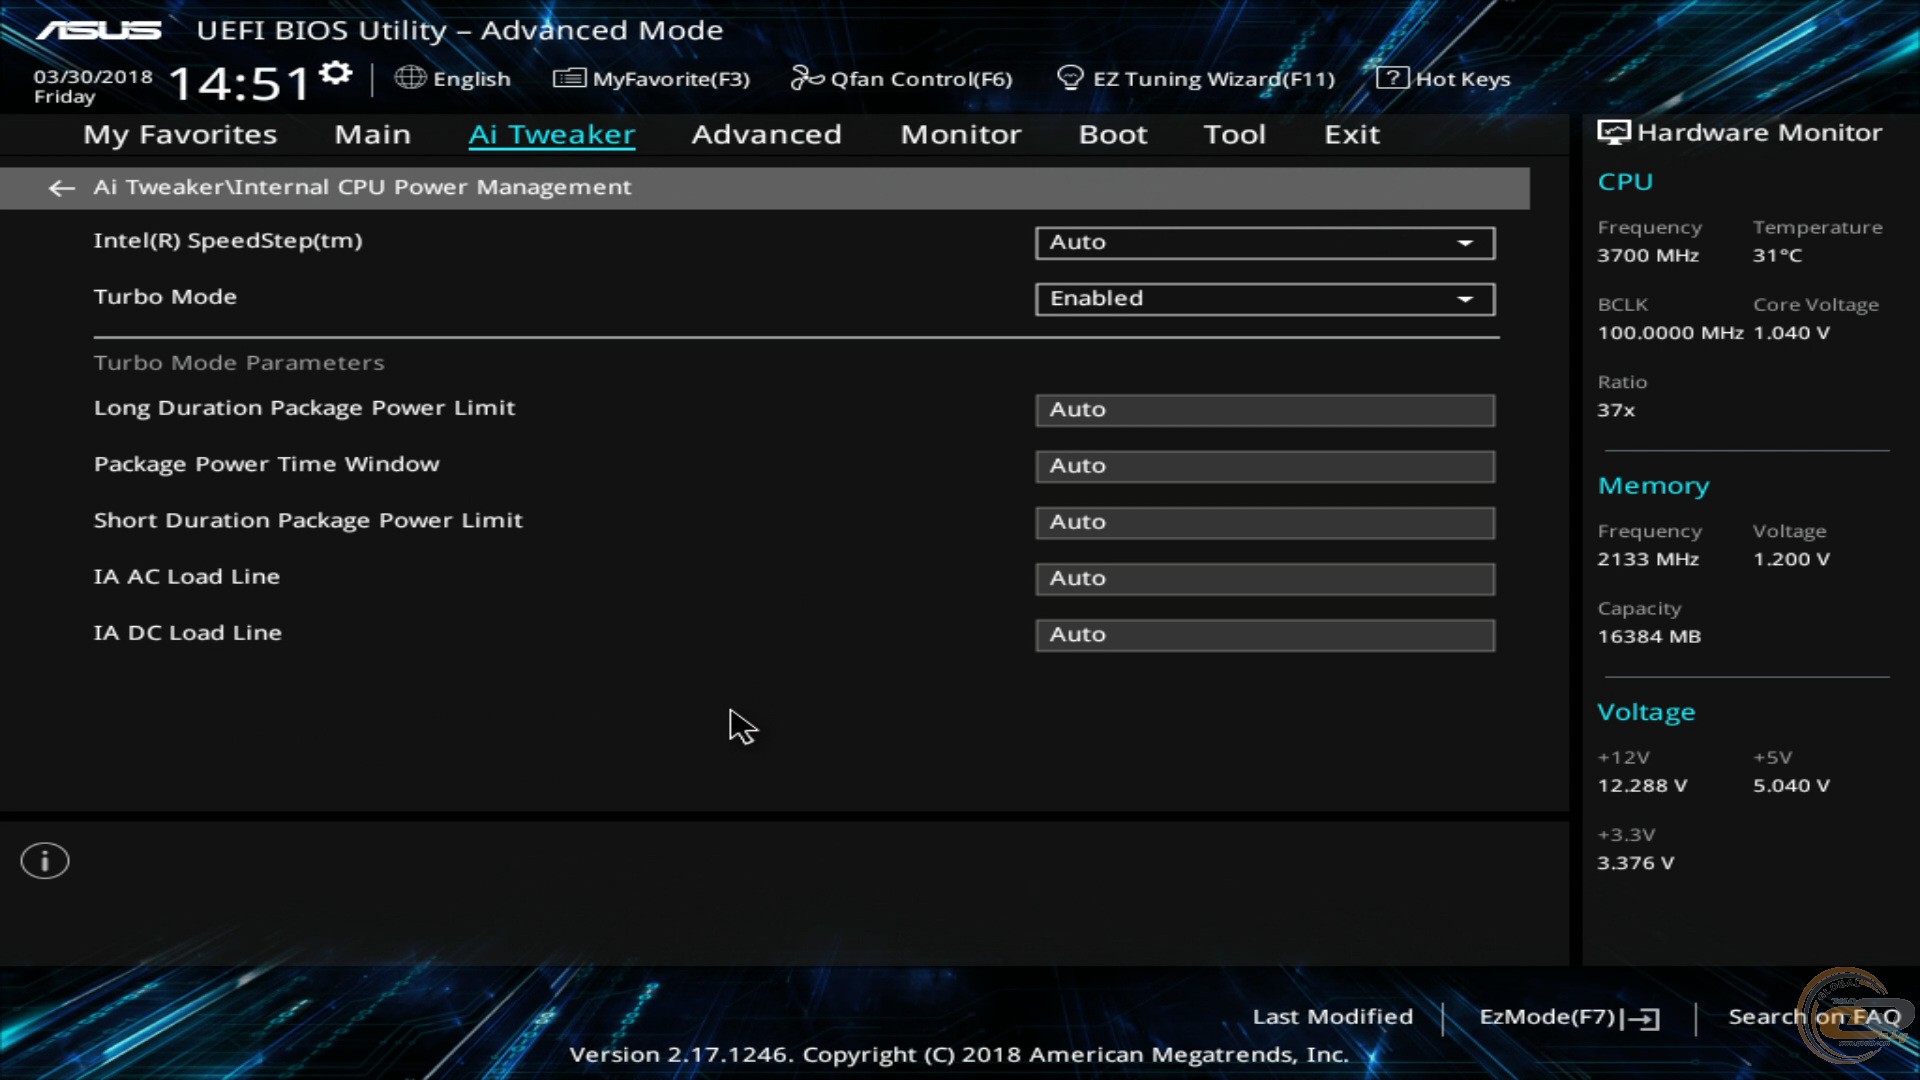The image size is (1920, 1080).
Task: Click the info icon at bottom left
Action: [x=45, y=861]
